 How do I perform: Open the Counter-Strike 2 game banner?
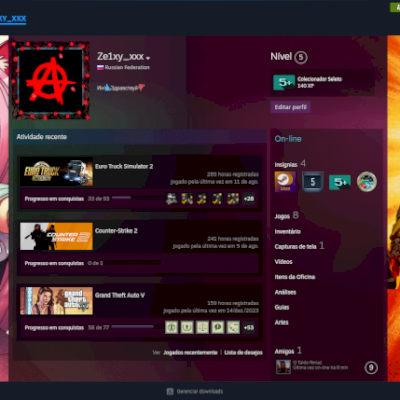click(56, 236)
